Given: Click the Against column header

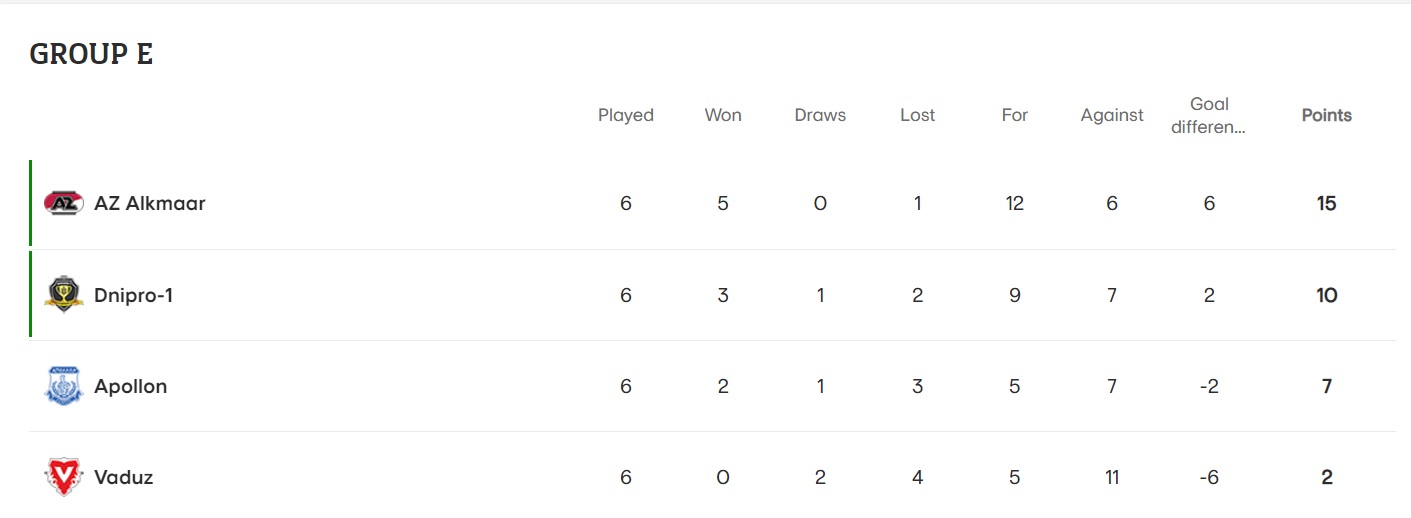Looking at the screenshot, I should [1112, 115].
